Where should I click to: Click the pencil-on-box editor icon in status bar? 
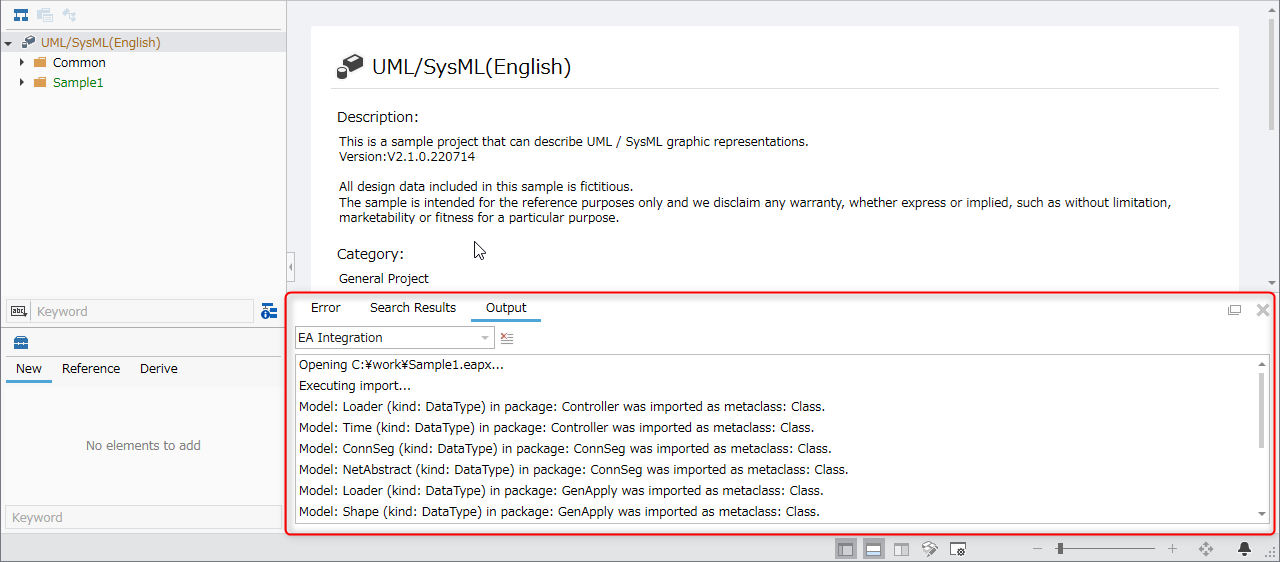pos(929,549)
